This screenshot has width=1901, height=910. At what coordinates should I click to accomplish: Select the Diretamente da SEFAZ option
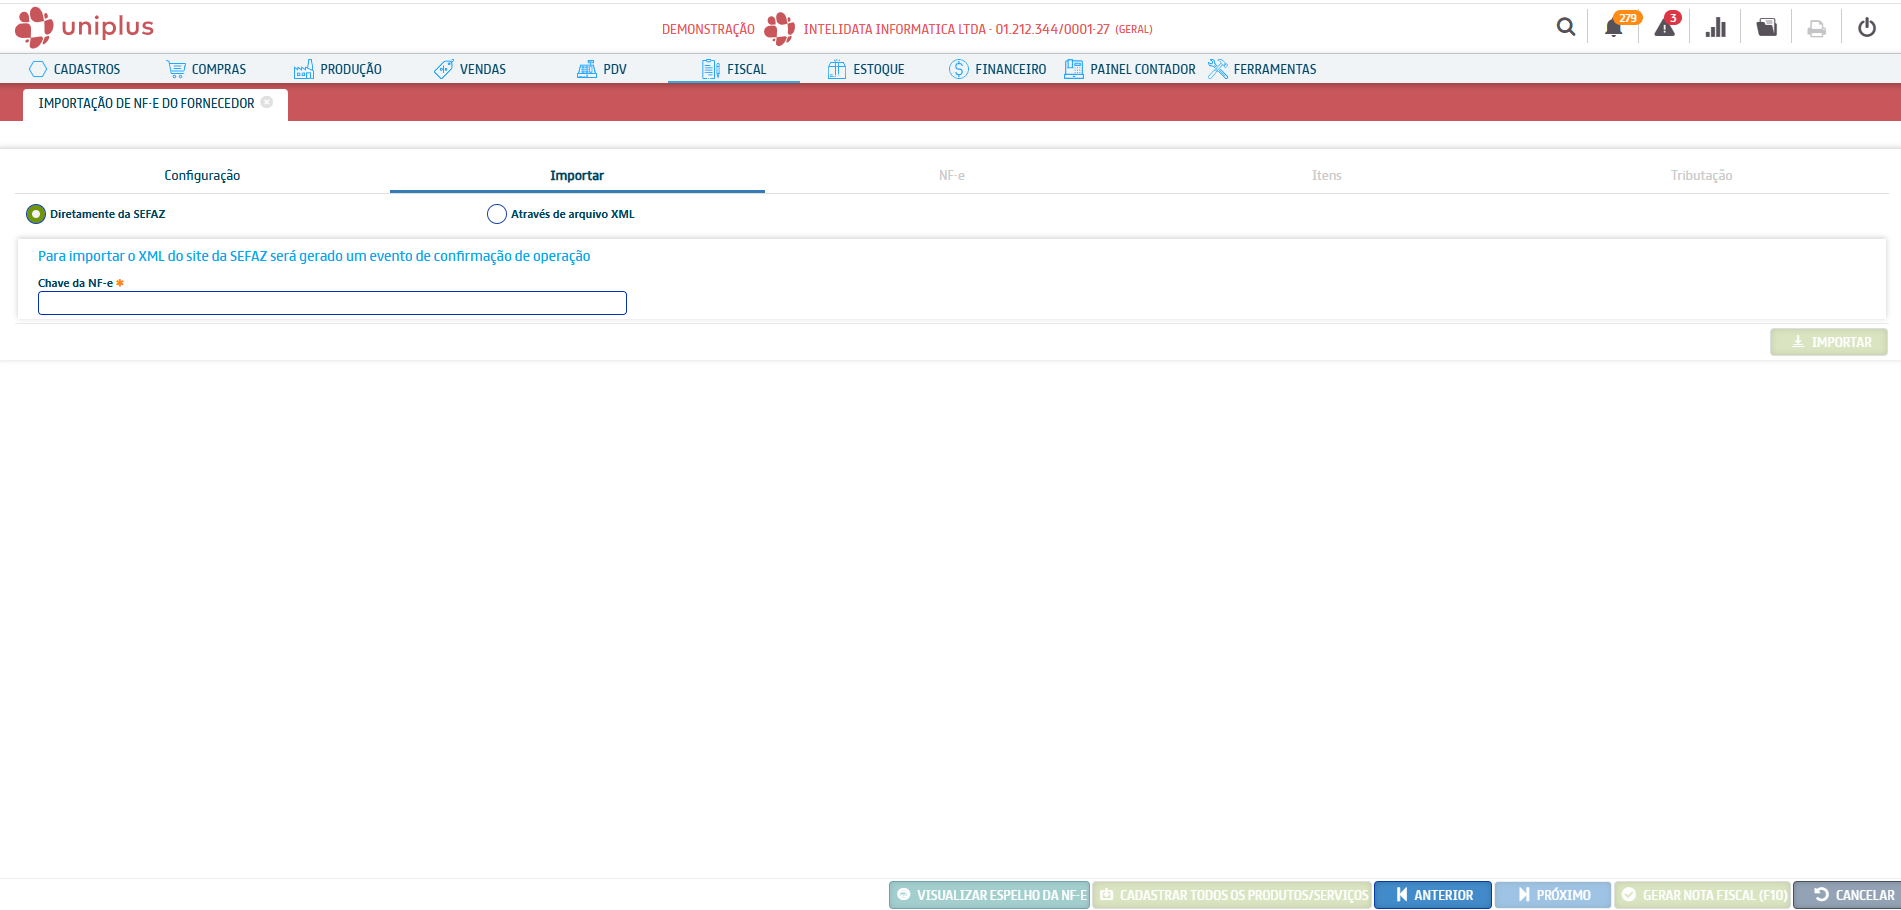click(36, 214)
